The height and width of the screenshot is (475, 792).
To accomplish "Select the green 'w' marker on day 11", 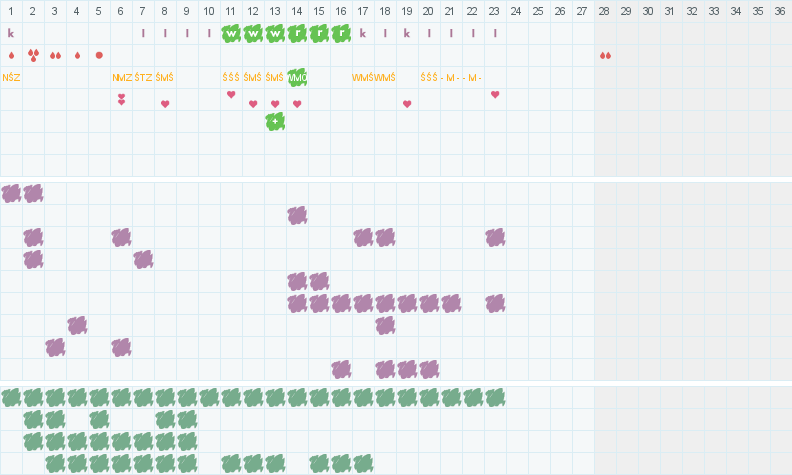I will coord(231,33).
